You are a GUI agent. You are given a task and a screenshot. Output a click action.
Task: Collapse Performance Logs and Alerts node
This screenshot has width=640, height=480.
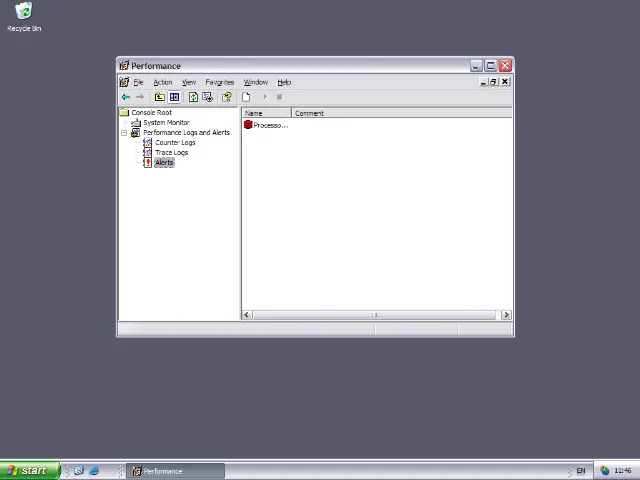125,133
